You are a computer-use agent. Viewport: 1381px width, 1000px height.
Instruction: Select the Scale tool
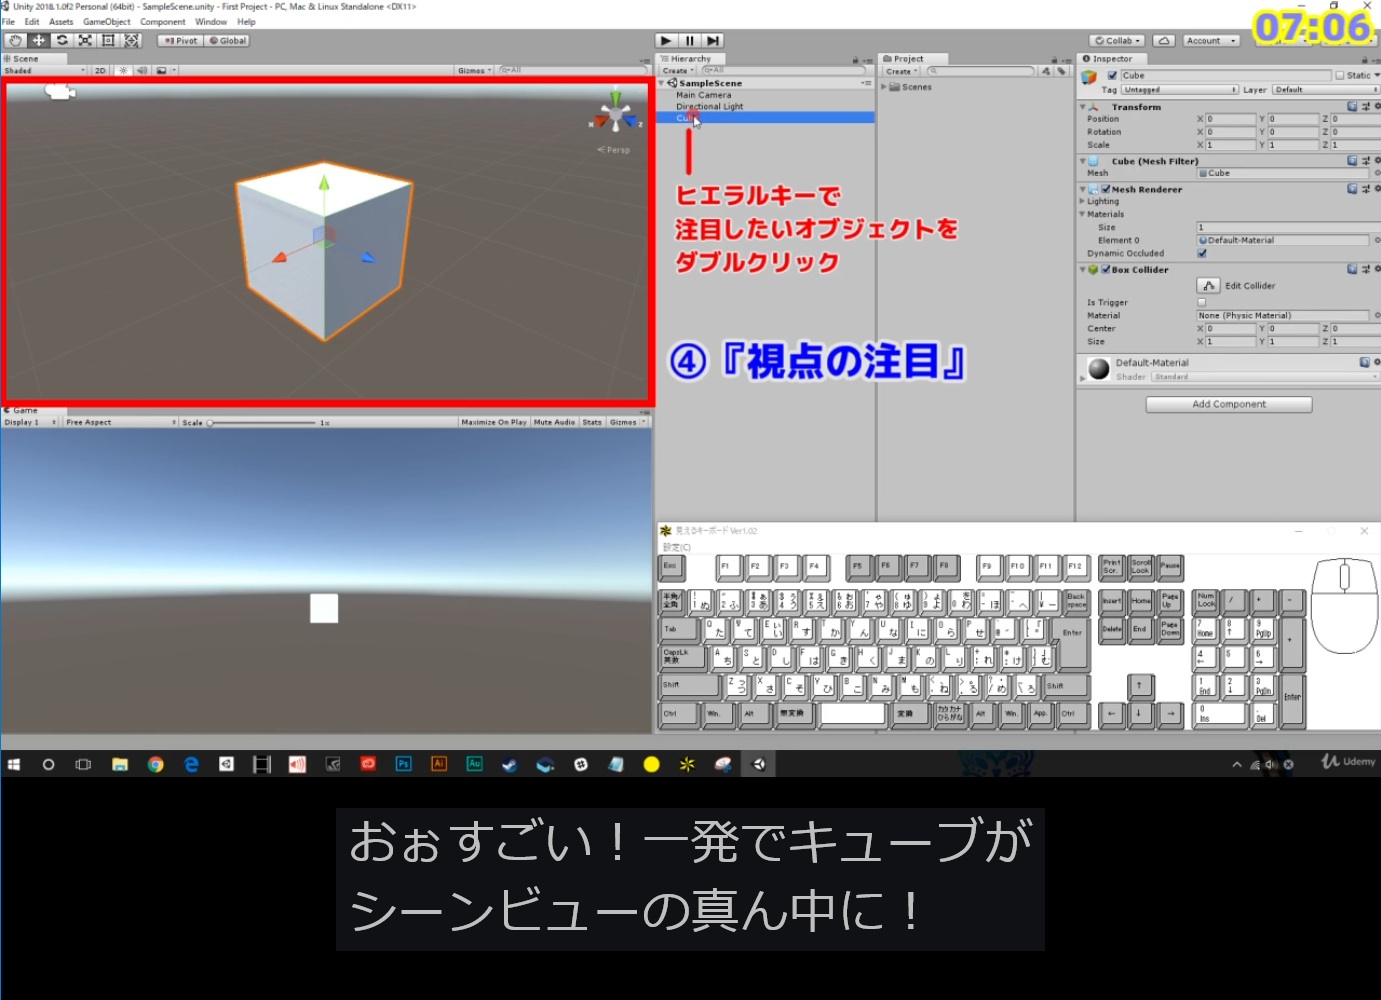(x=85, y=41)
